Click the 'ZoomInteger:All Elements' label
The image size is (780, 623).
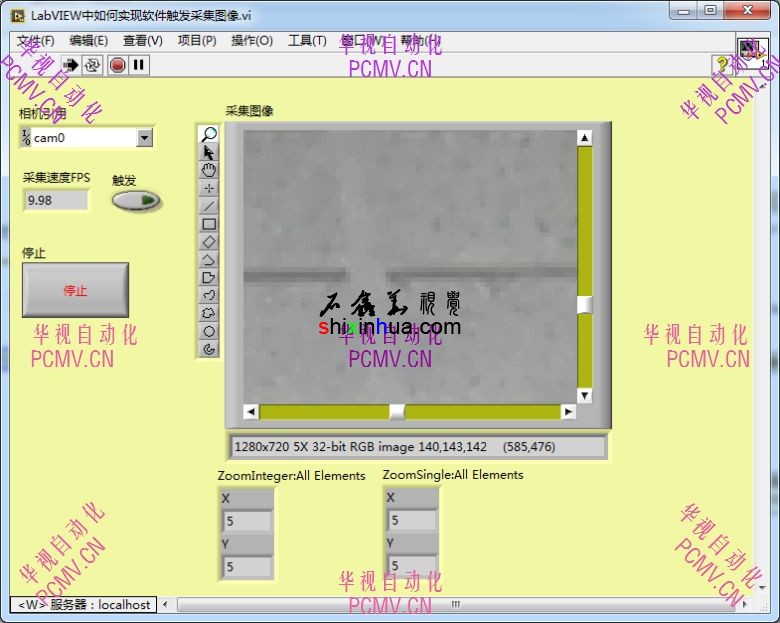click(x=292, y=476)
